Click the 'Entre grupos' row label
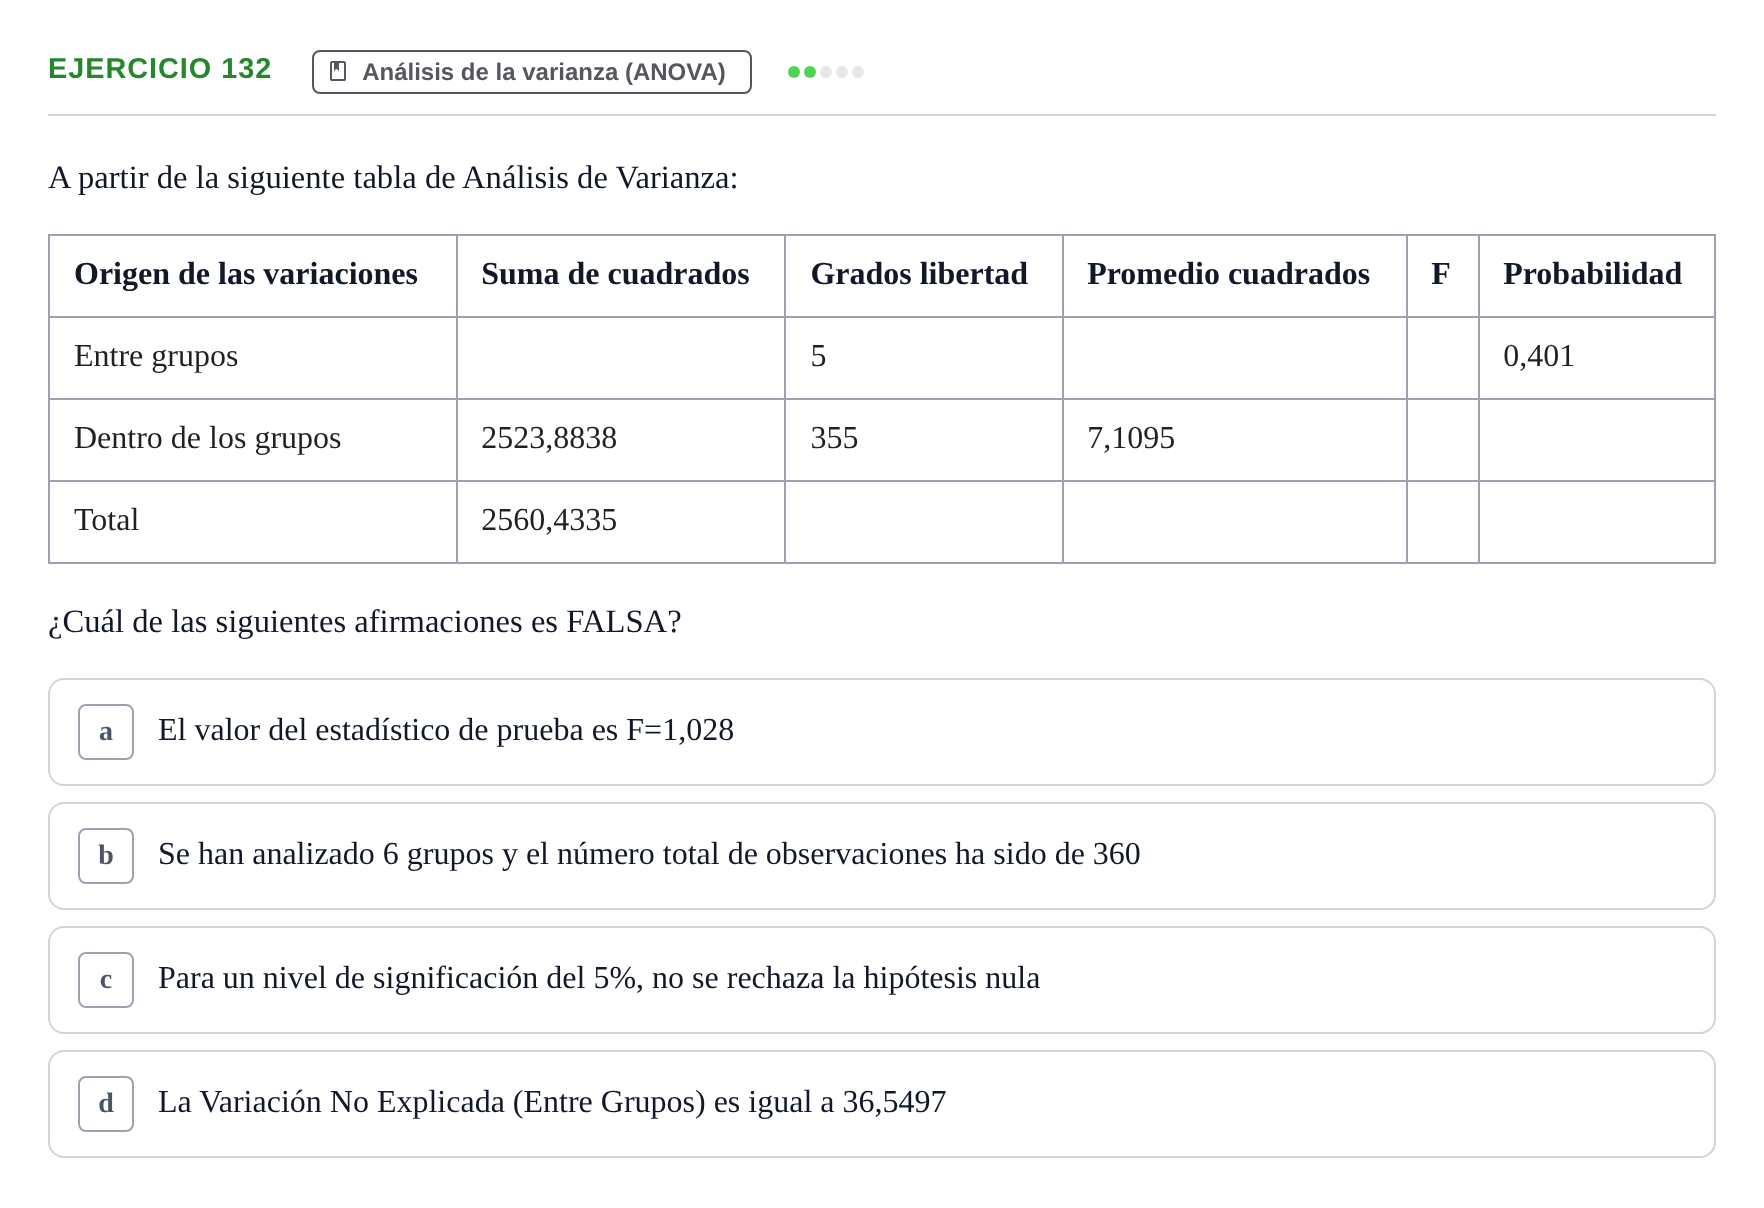Viewport: 1764px width, 1208px height. coord(156,356)
